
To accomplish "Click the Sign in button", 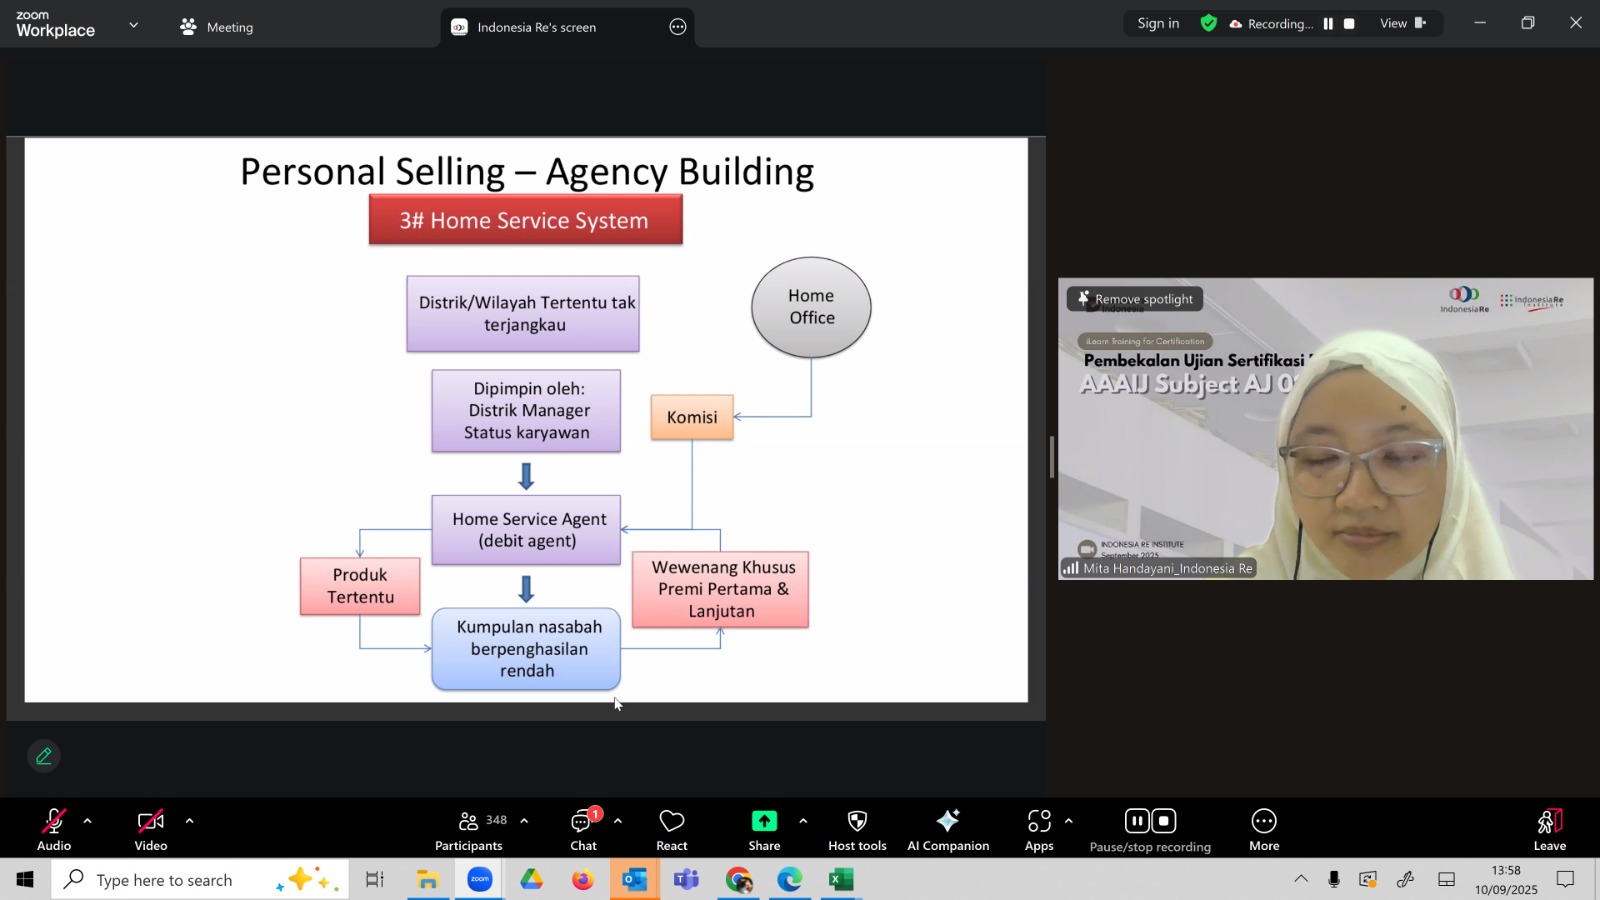I will (1158, 24).
